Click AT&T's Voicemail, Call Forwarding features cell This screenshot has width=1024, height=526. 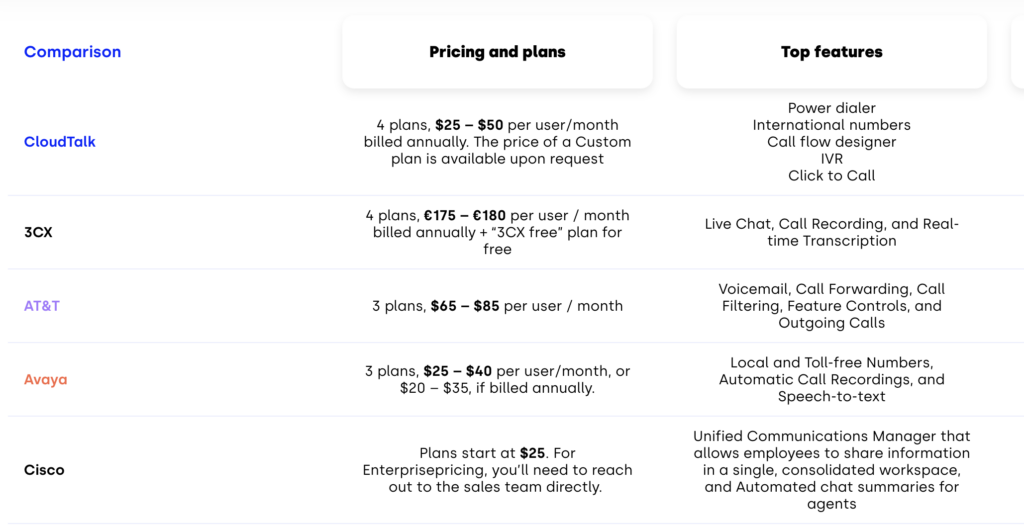coord(831,306)
